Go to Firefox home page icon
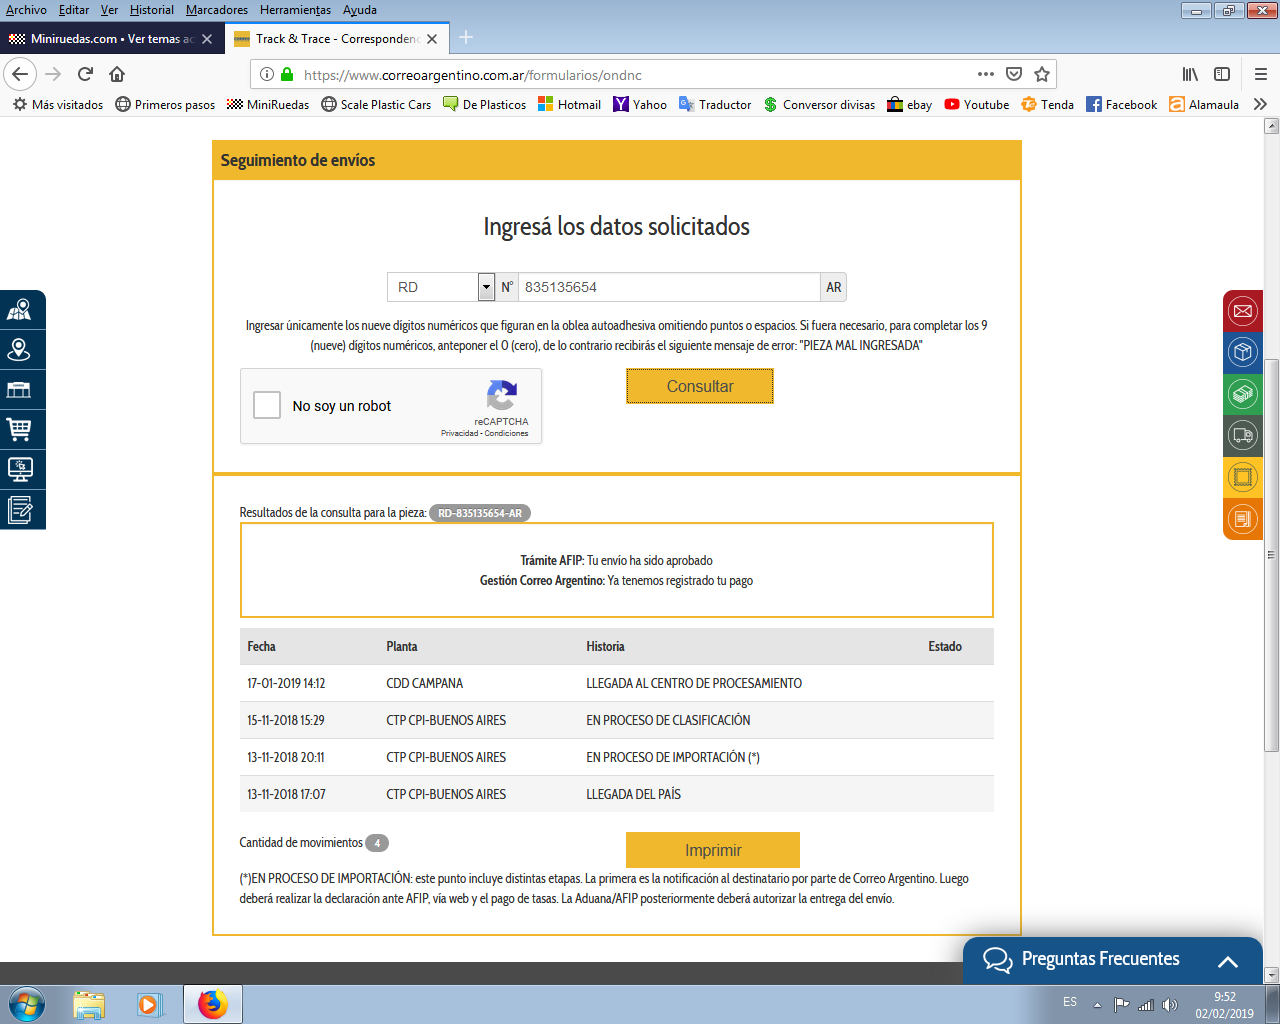The image size is (1280, 1024). (117, 74)
